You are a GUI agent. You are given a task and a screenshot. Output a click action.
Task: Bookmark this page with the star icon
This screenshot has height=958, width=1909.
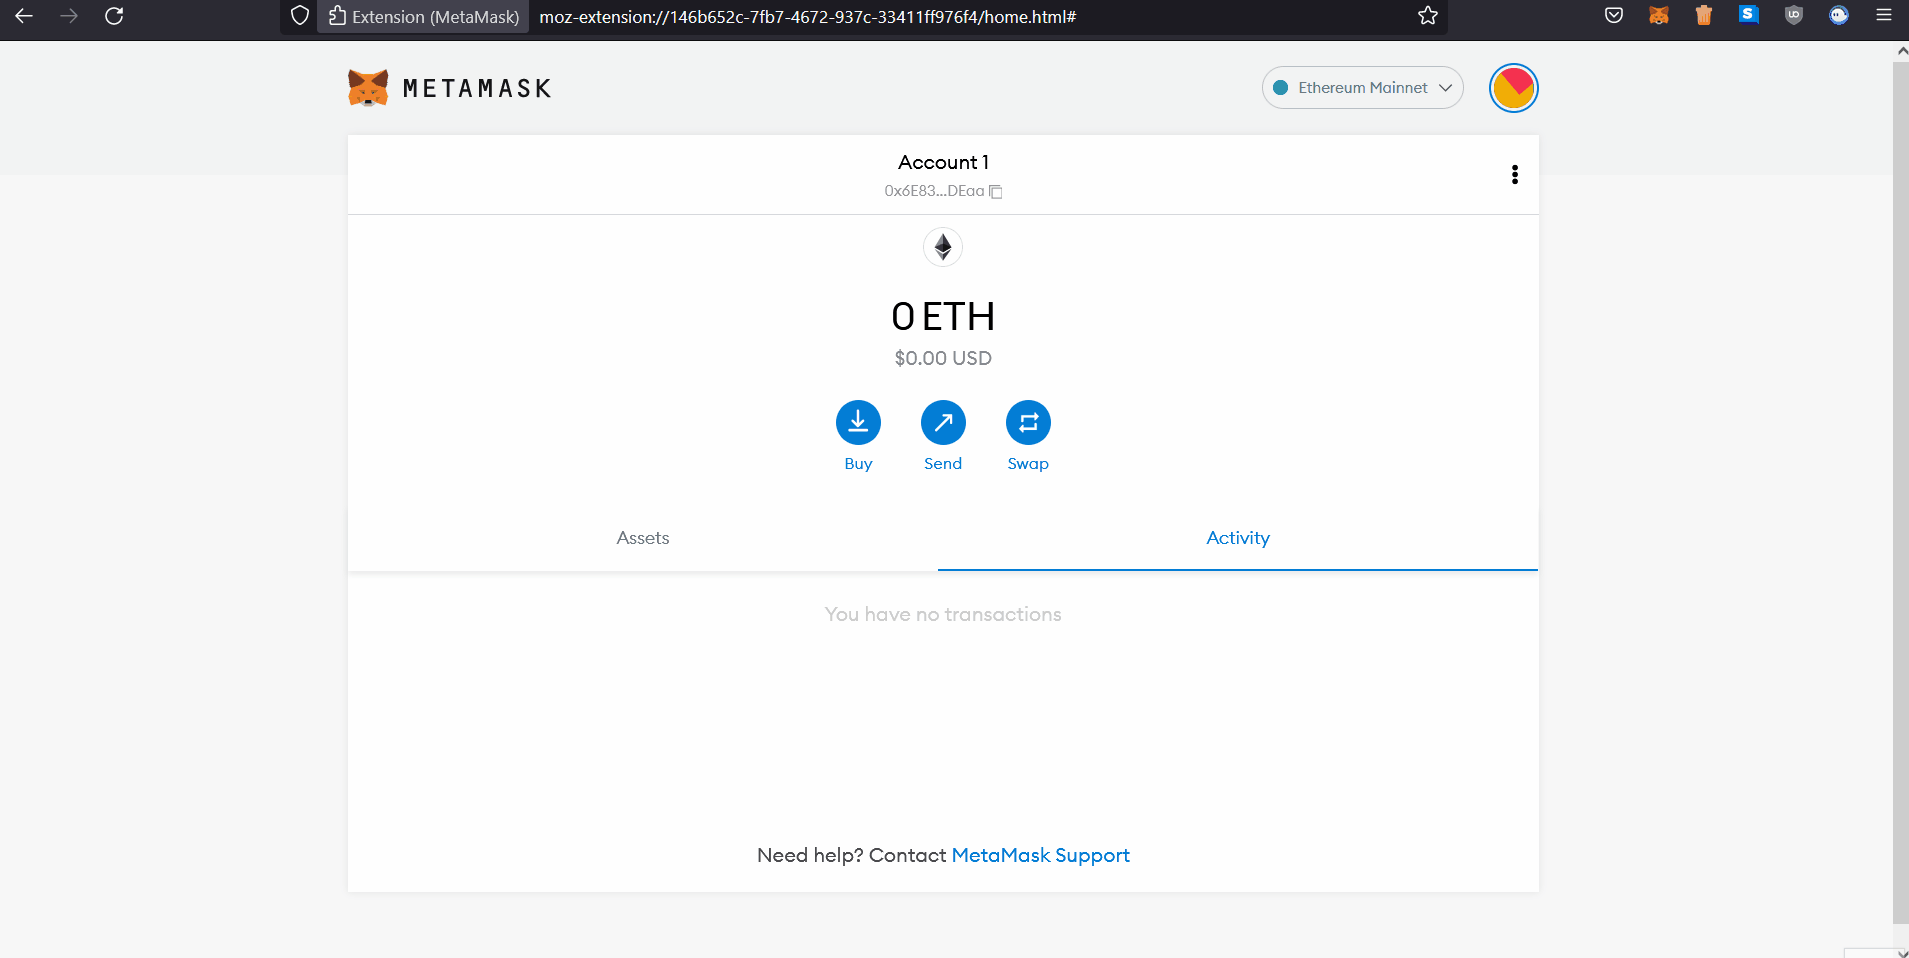click(1428, 16)
